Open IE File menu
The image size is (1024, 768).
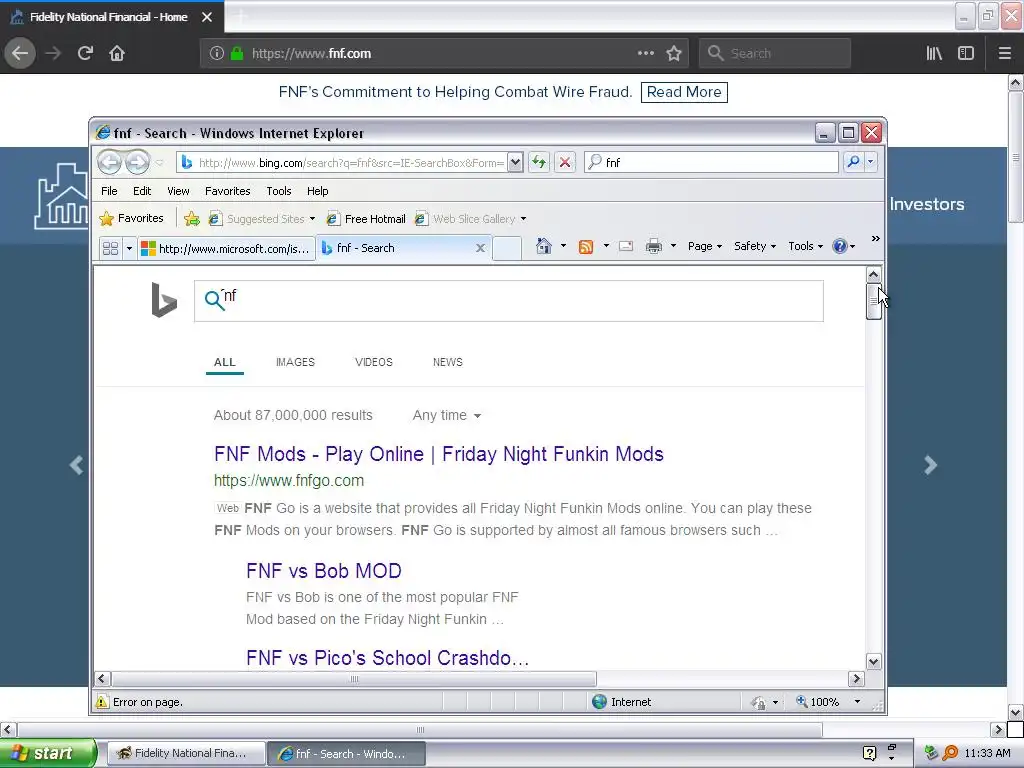click(x=109, y=191)
